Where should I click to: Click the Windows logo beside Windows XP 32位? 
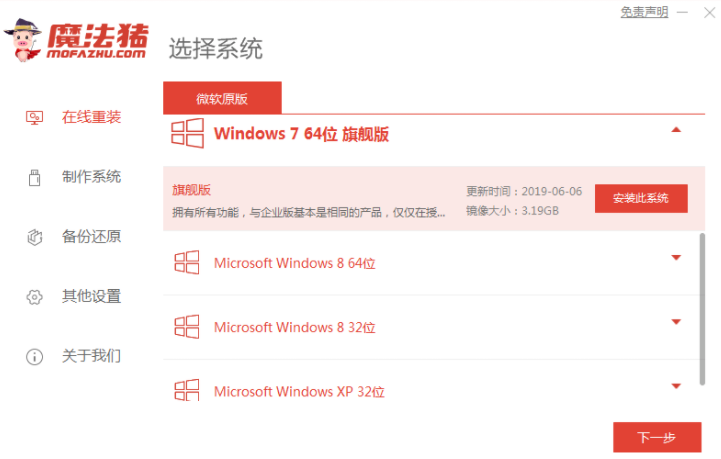[x=187, y=390]
